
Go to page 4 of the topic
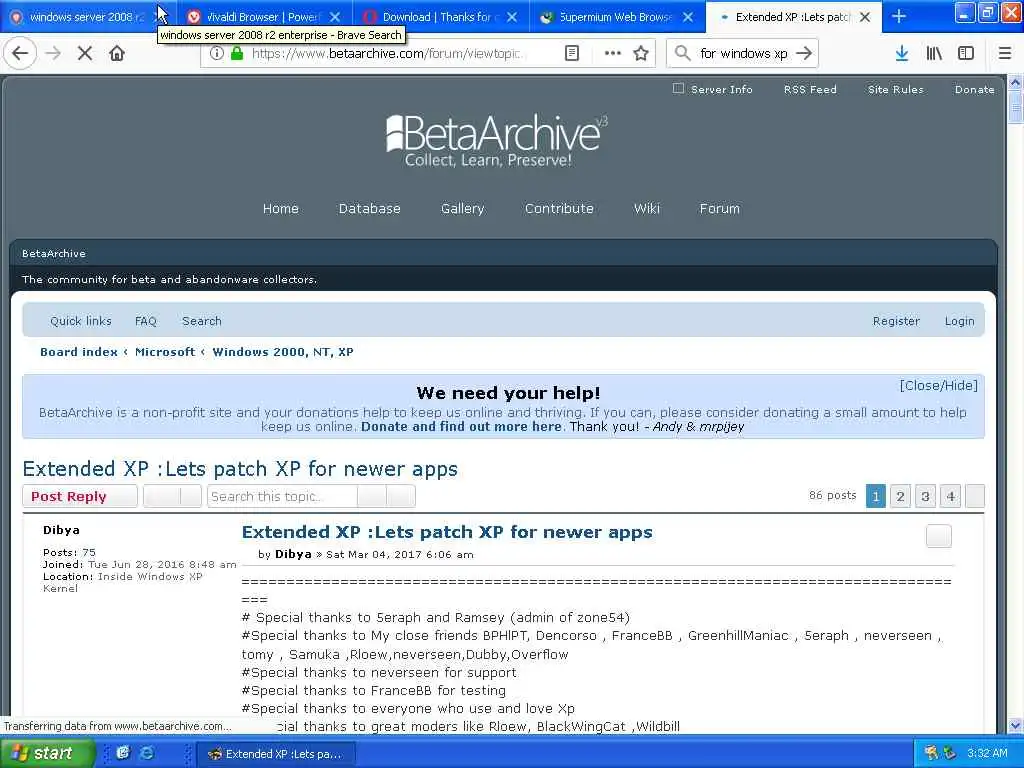tap(950, 496)
